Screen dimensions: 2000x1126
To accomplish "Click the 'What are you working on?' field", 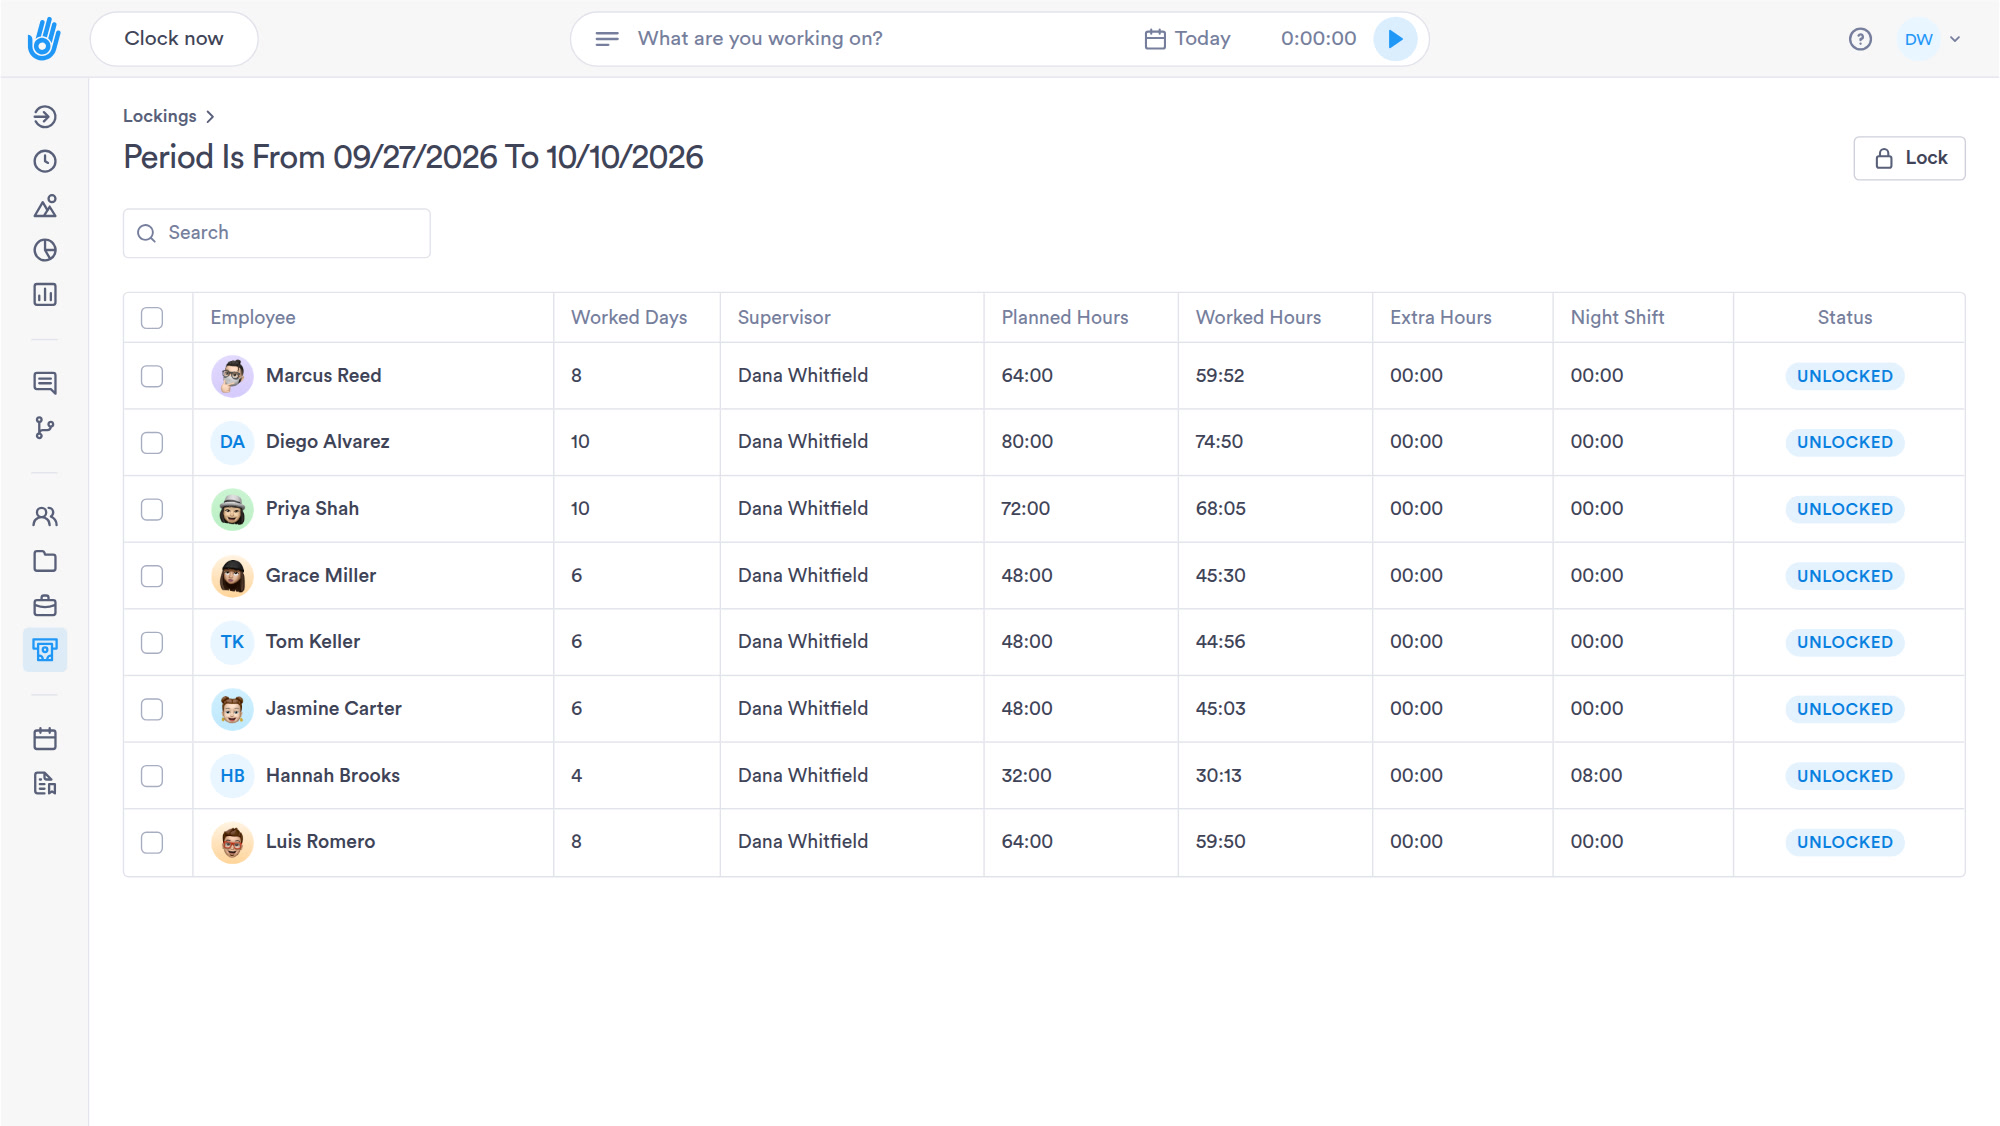I will (x=760, y=39).
